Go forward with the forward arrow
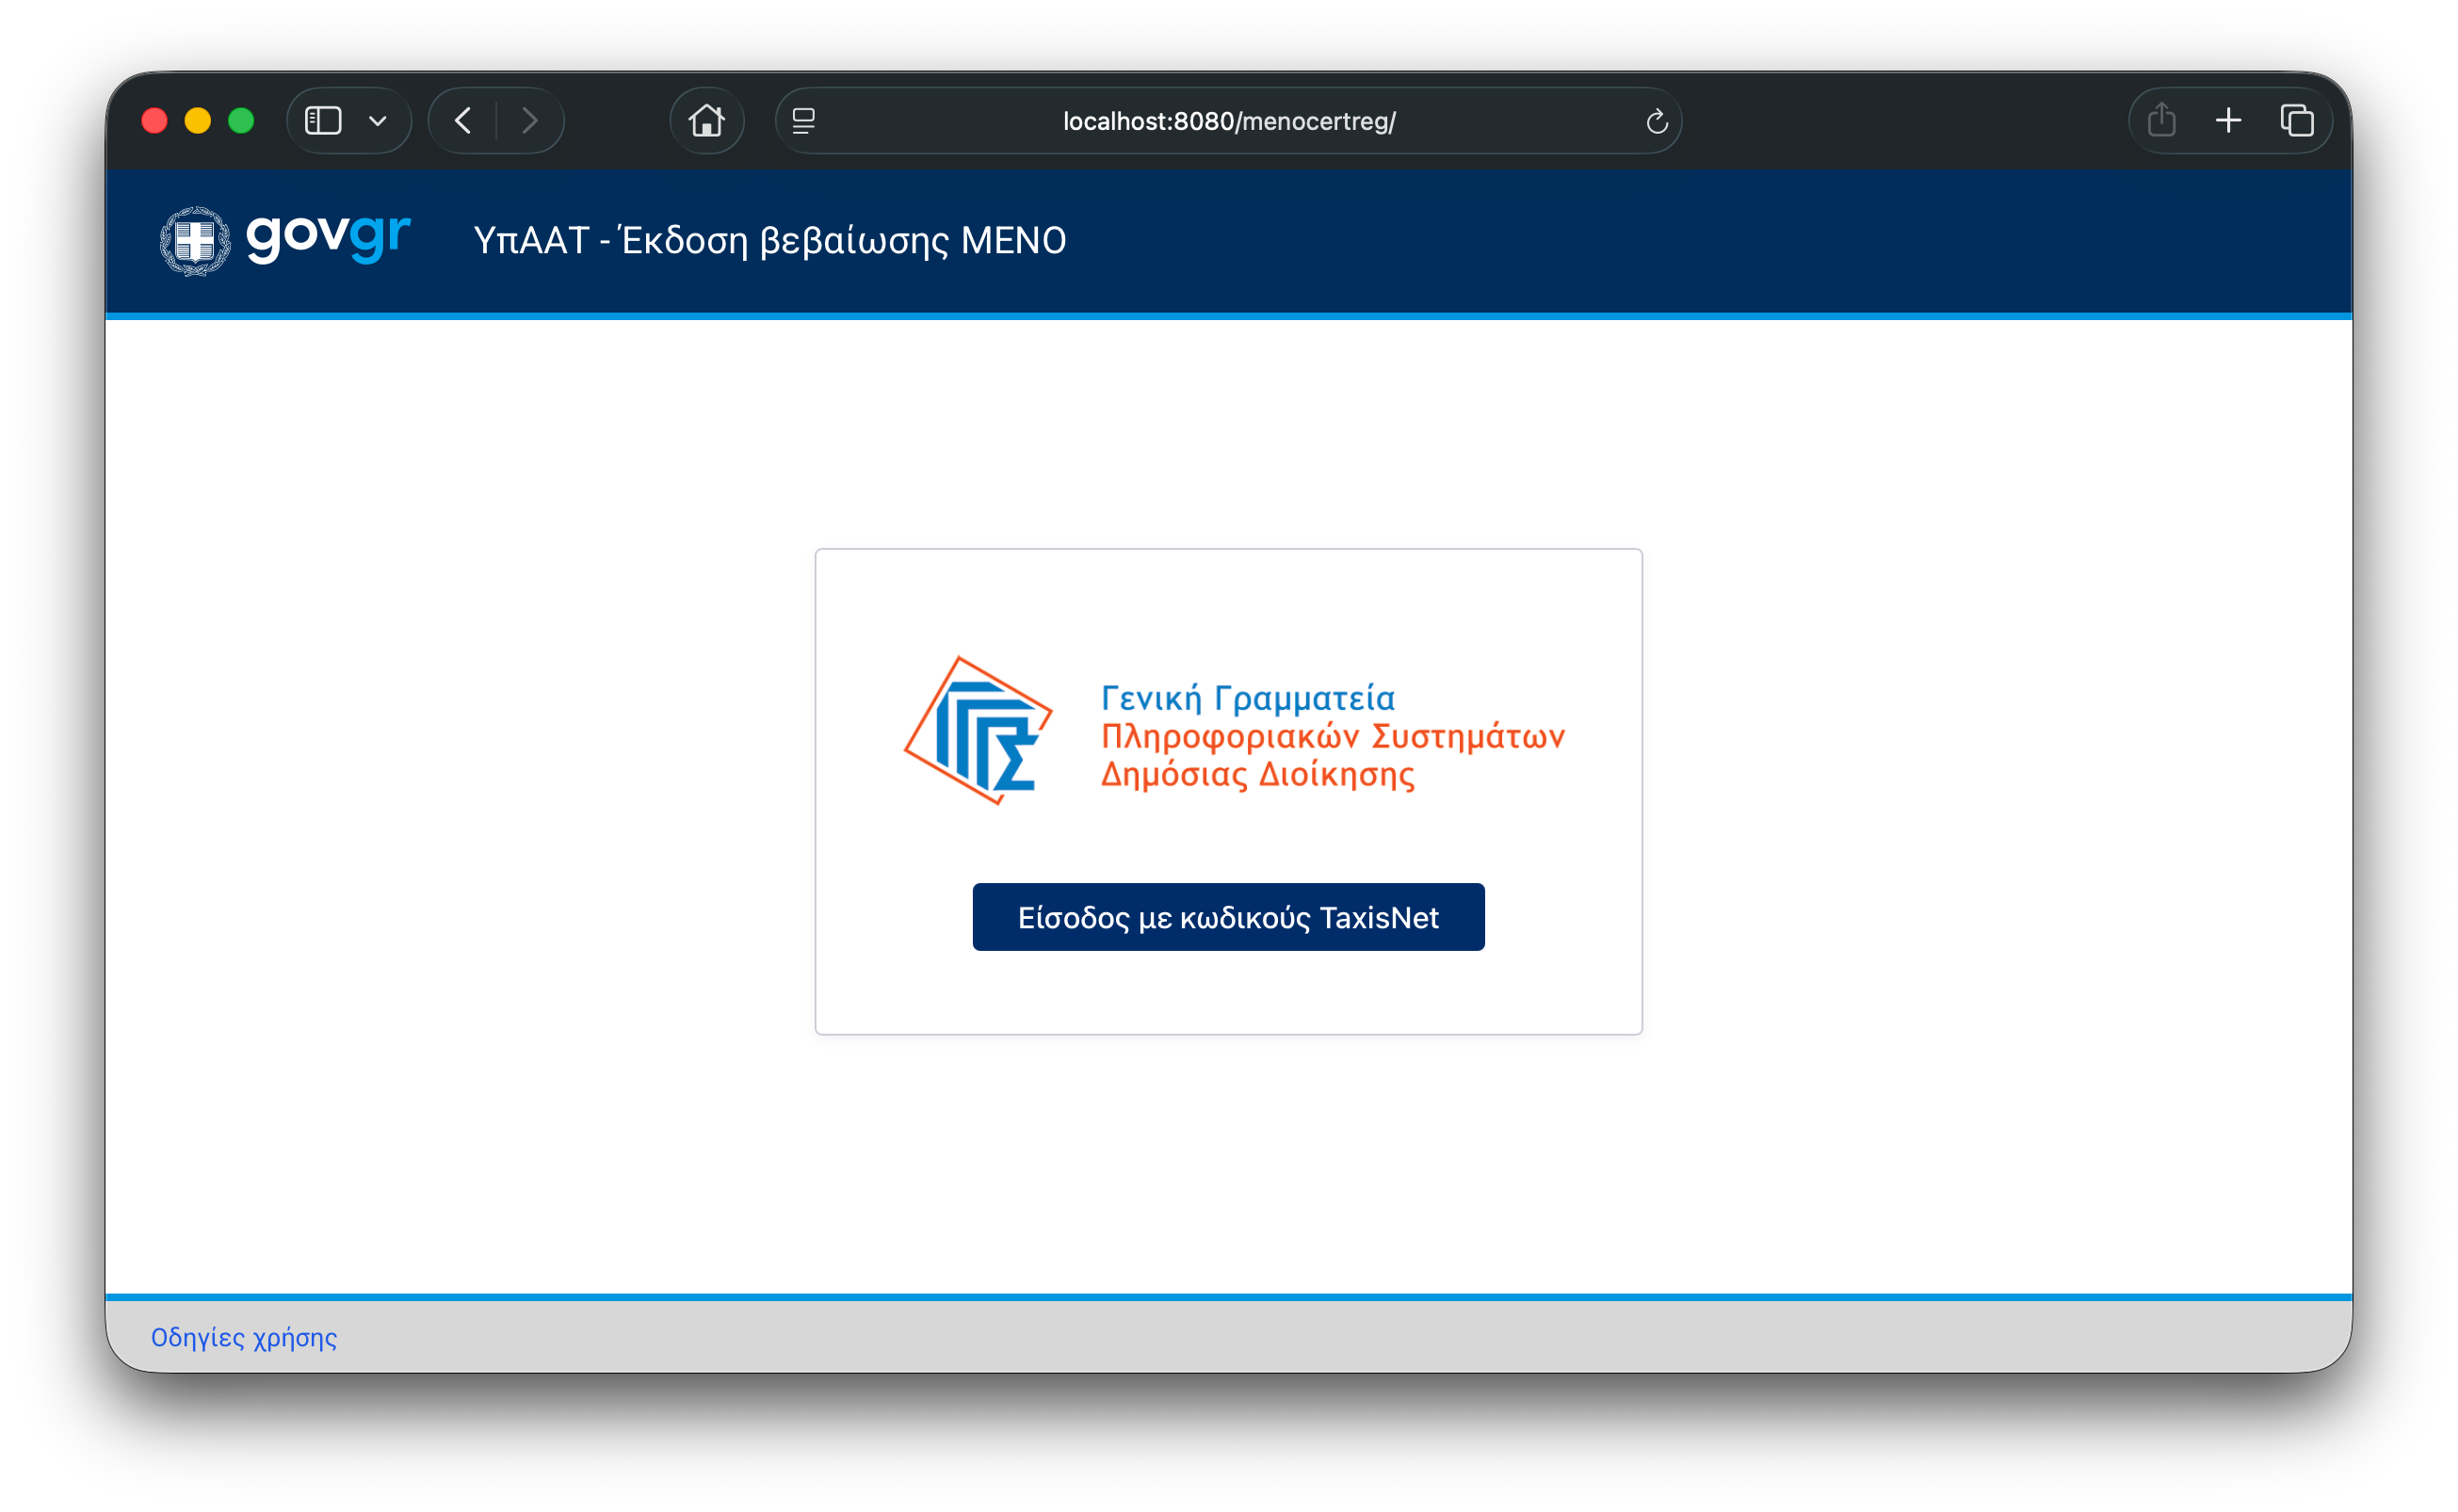The width and height of the screenshot is (2458, 1512). click(x=530, y=121)
